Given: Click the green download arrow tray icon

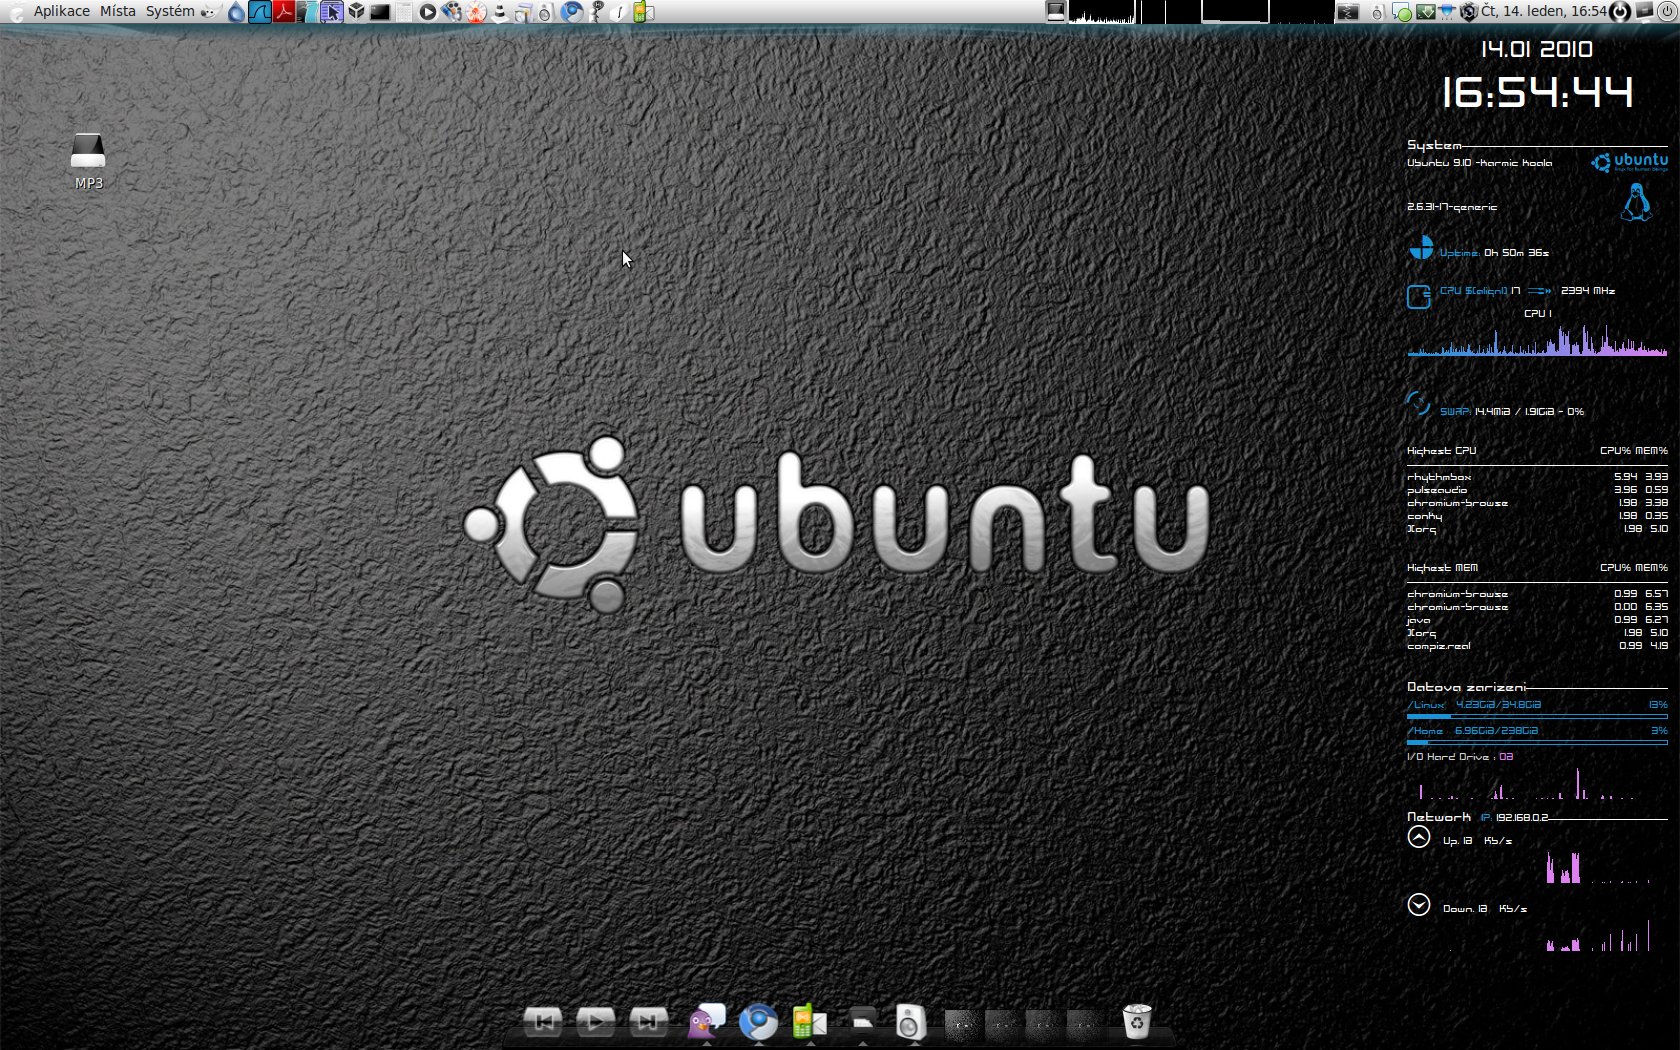Looking at the screenshot, I should (1425, 12).
